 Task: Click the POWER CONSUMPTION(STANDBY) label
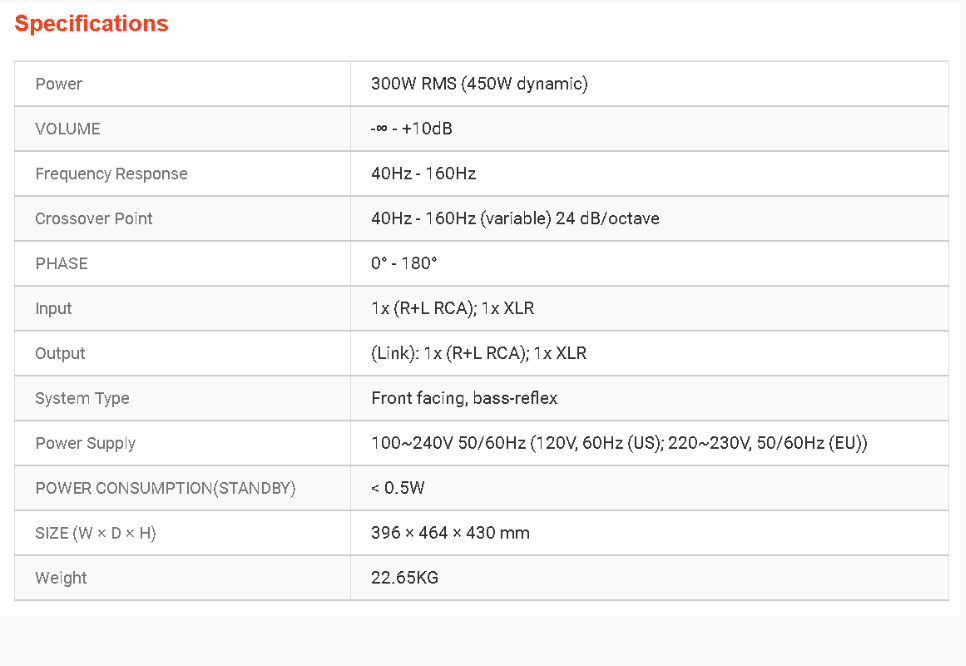(x=165, y=489)
